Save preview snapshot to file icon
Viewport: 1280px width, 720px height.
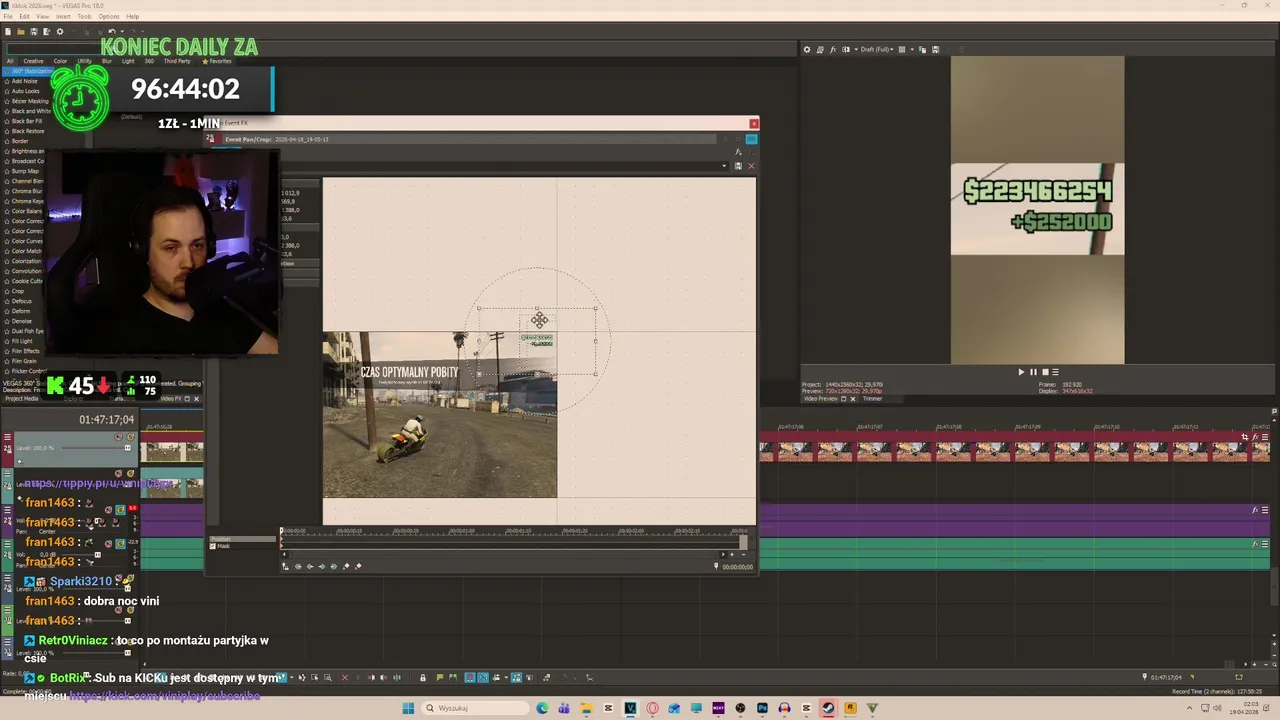[935, 49]
